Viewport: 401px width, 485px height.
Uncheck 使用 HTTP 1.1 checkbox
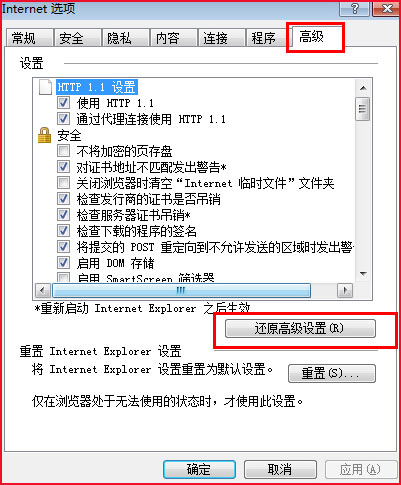[x=63, y=103]
